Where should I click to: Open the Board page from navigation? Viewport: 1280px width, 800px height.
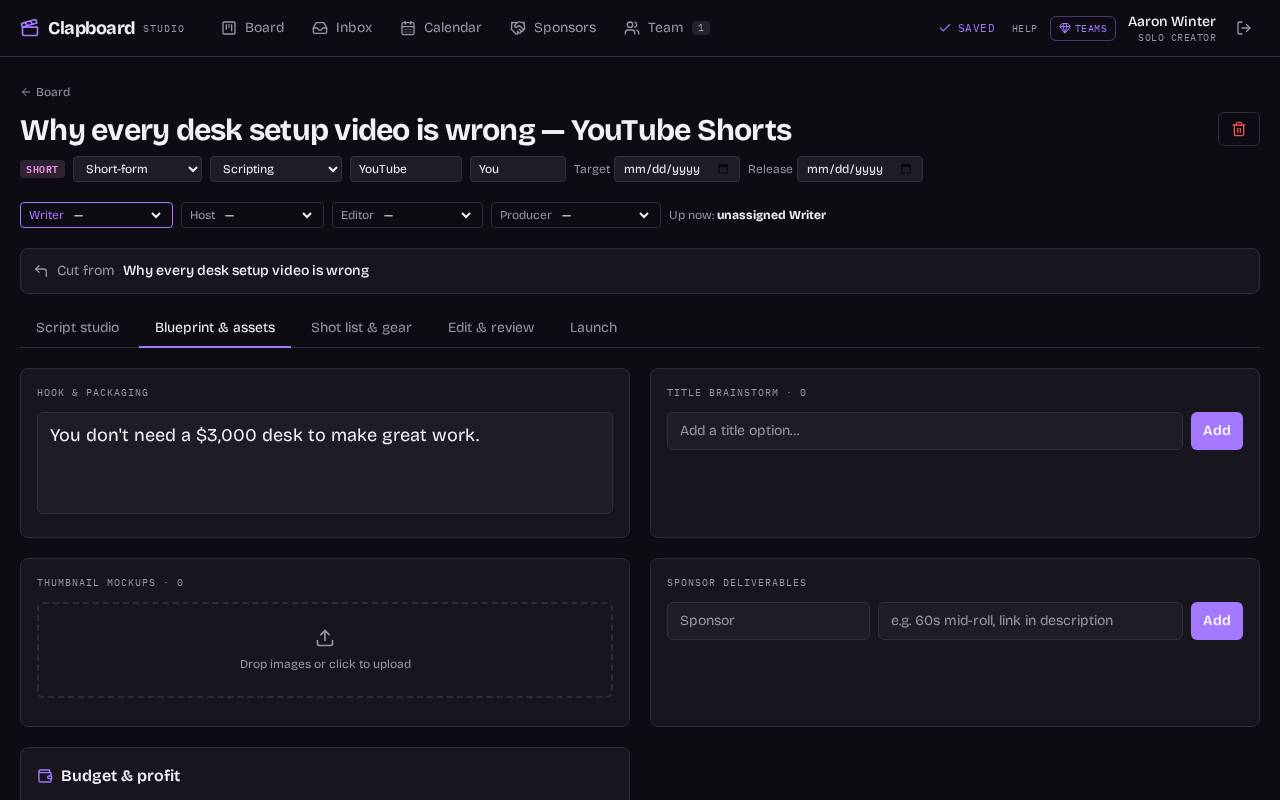click(253, 28)
